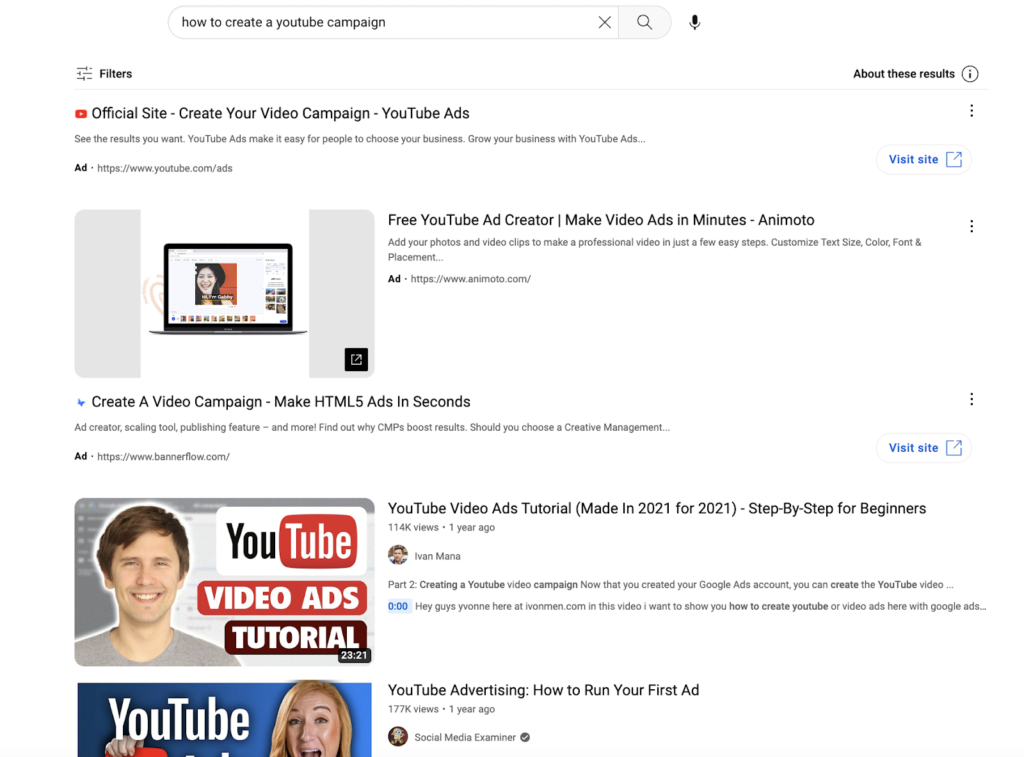
Task: Start voice search with the microphone icon
Action: pyautogui.click(x=695, y=22)
